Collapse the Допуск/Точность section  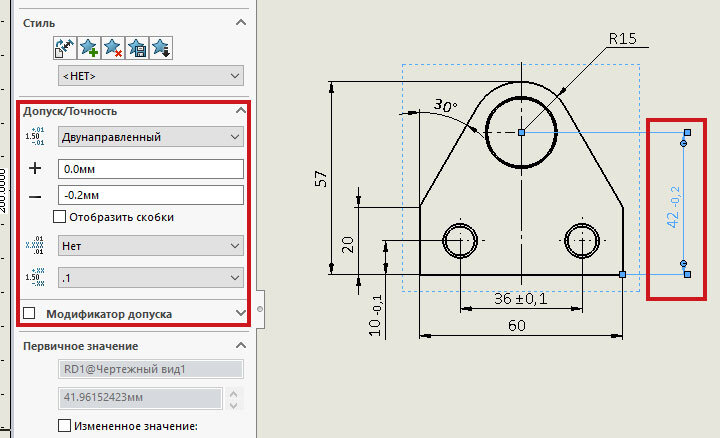241,110
